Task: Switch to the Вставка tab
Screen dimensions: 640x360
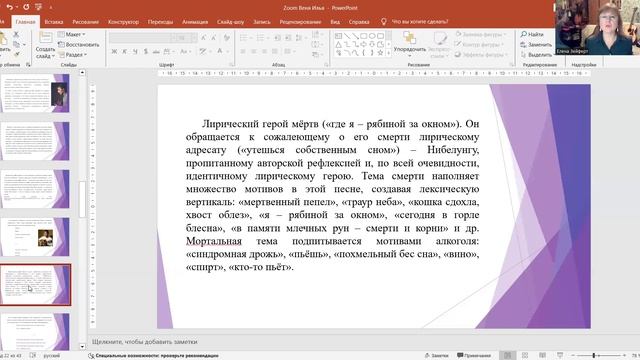Action: [x=54, y=22]
